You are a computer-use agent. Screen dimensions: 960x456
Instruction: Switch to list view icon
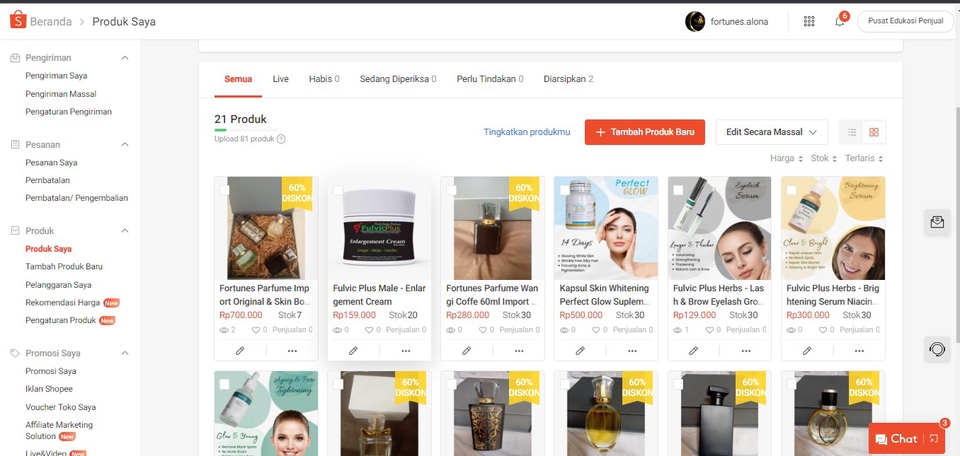pyautogui.click(x=852, y=132)
